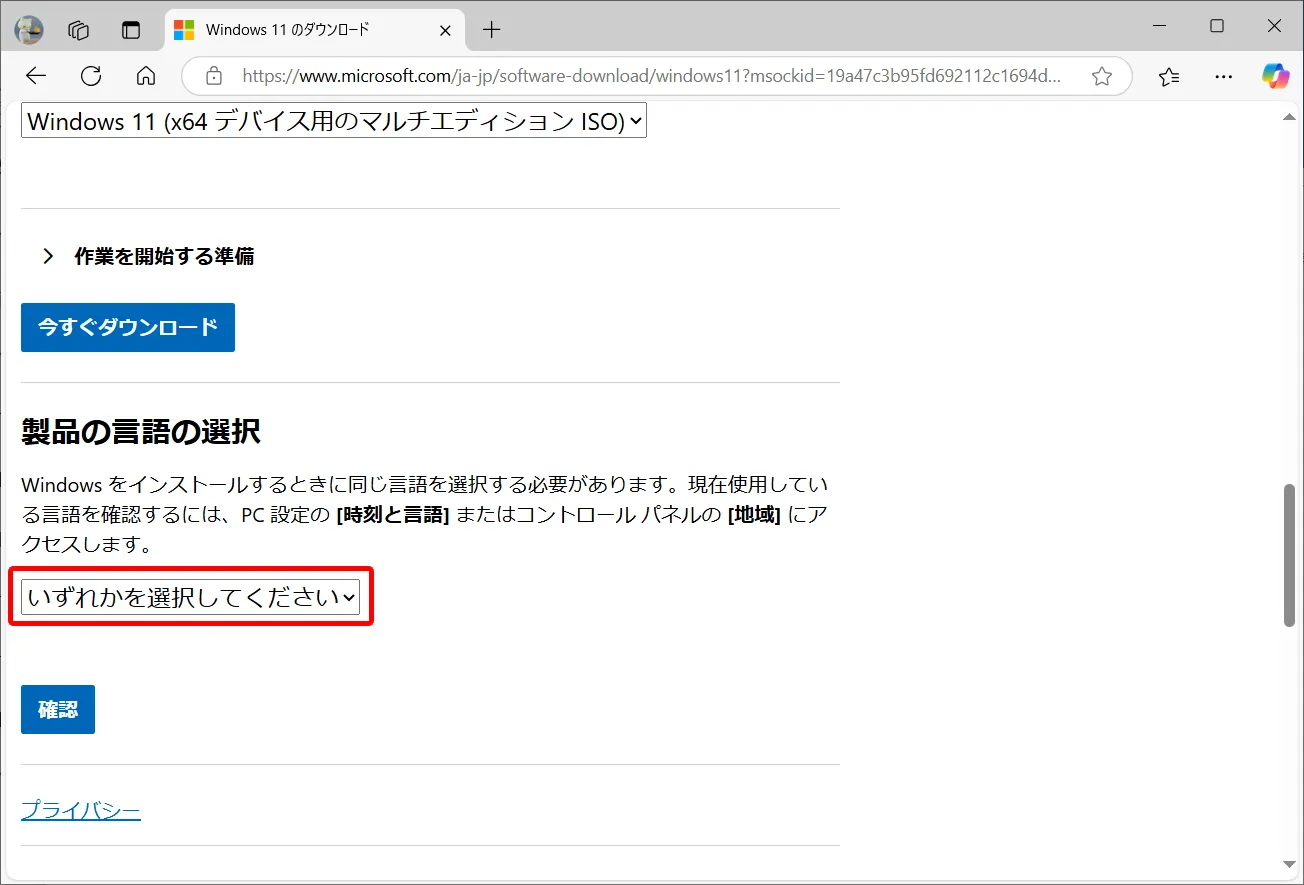The height and width of the screenshot is (885, 1304).
Task: Maximize the browser window
Action: coord(1217,27)
